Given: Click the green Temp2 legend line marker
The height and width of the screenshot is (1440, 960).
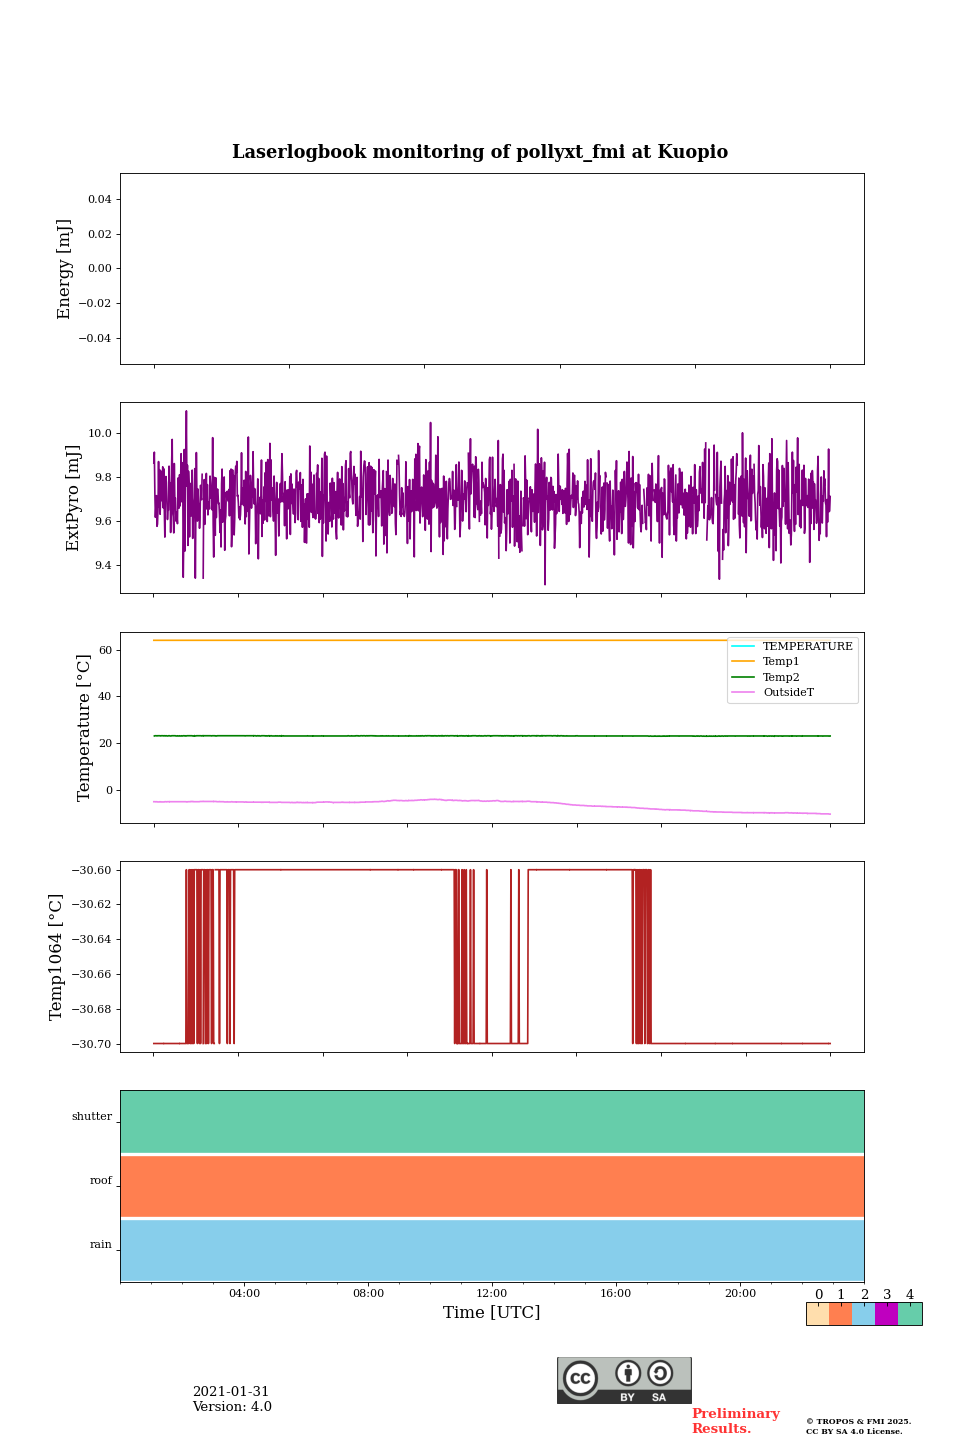Looking at the screenshot, I should (743, 677).
